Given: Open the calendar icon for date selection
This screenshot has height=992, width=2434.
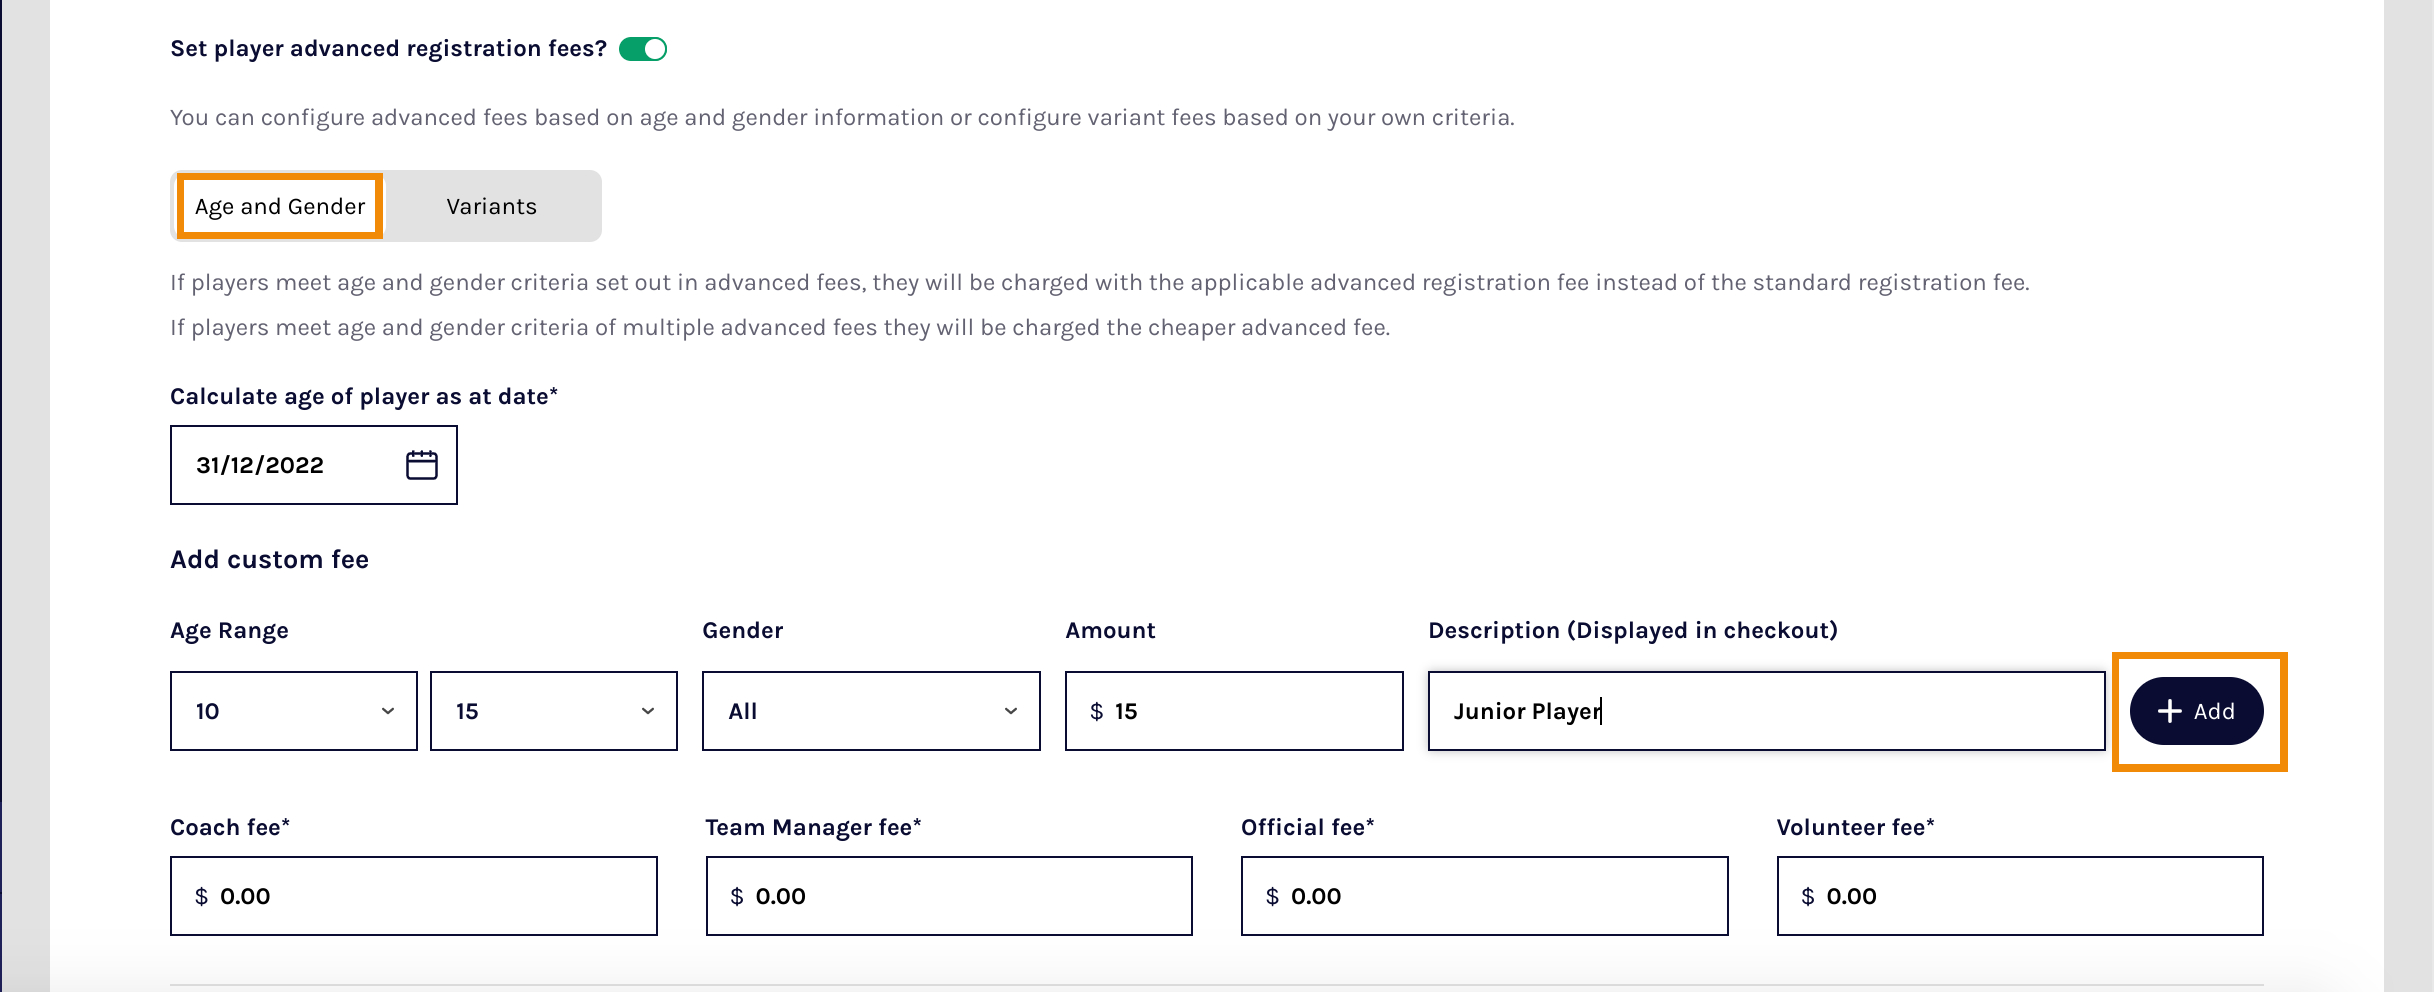Looking at the screenshot, I should pyautogui.click(x=421, y=463).
